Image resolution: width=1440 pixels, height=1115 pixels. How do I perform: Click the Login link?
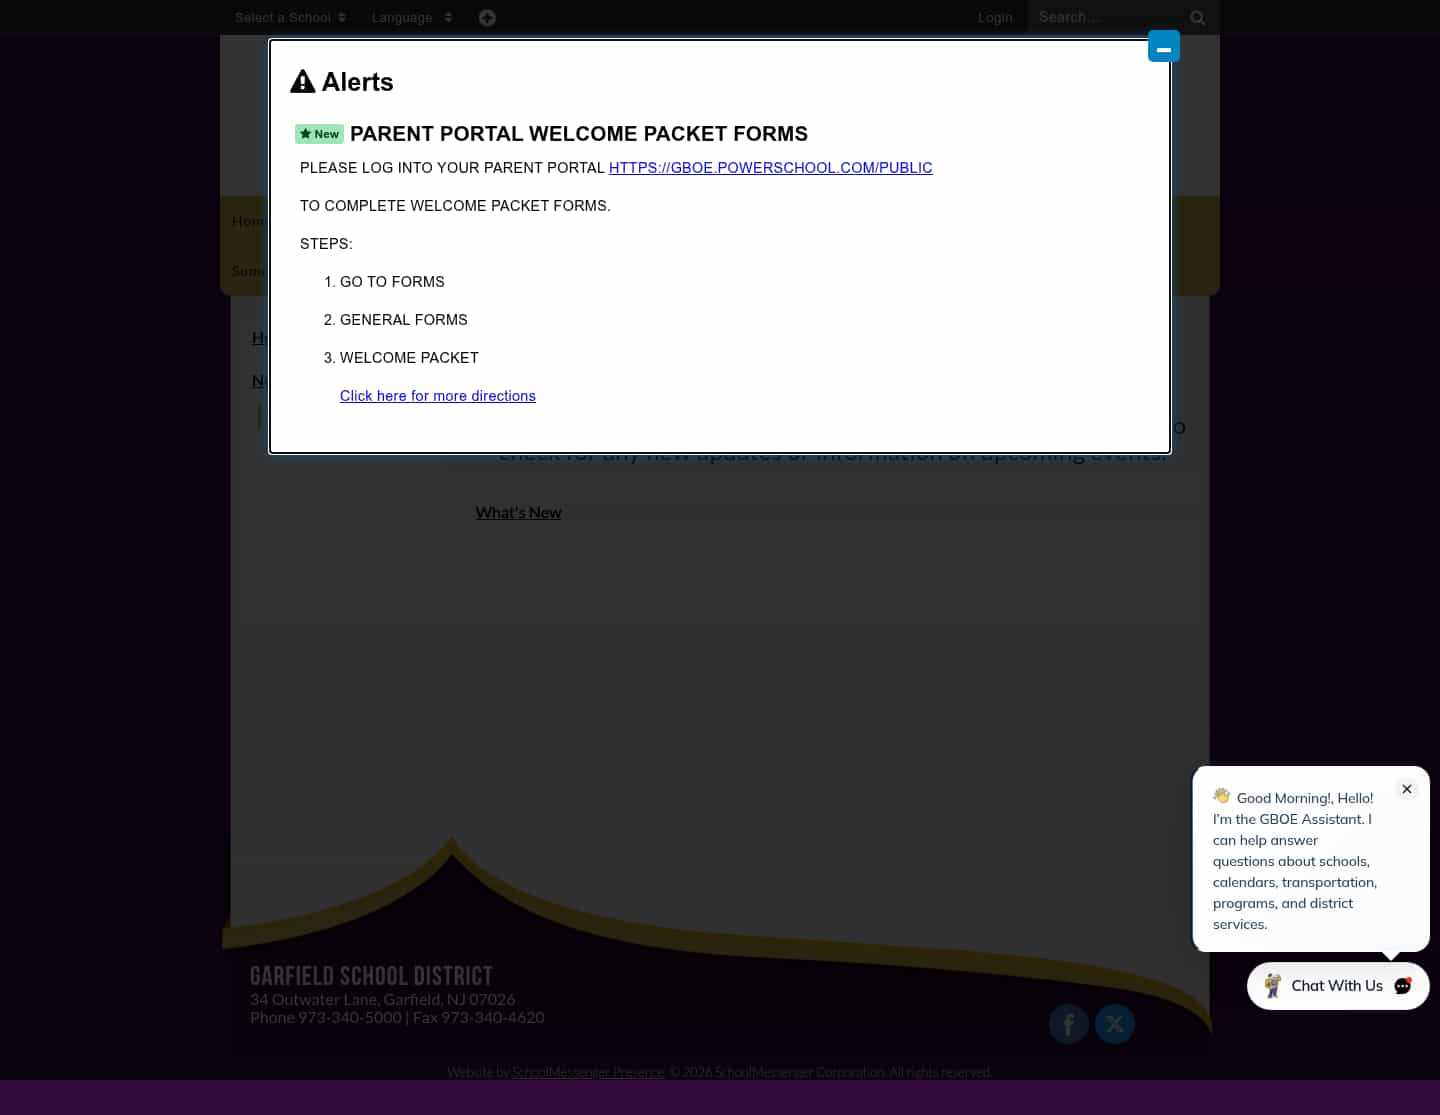(995, 17)
